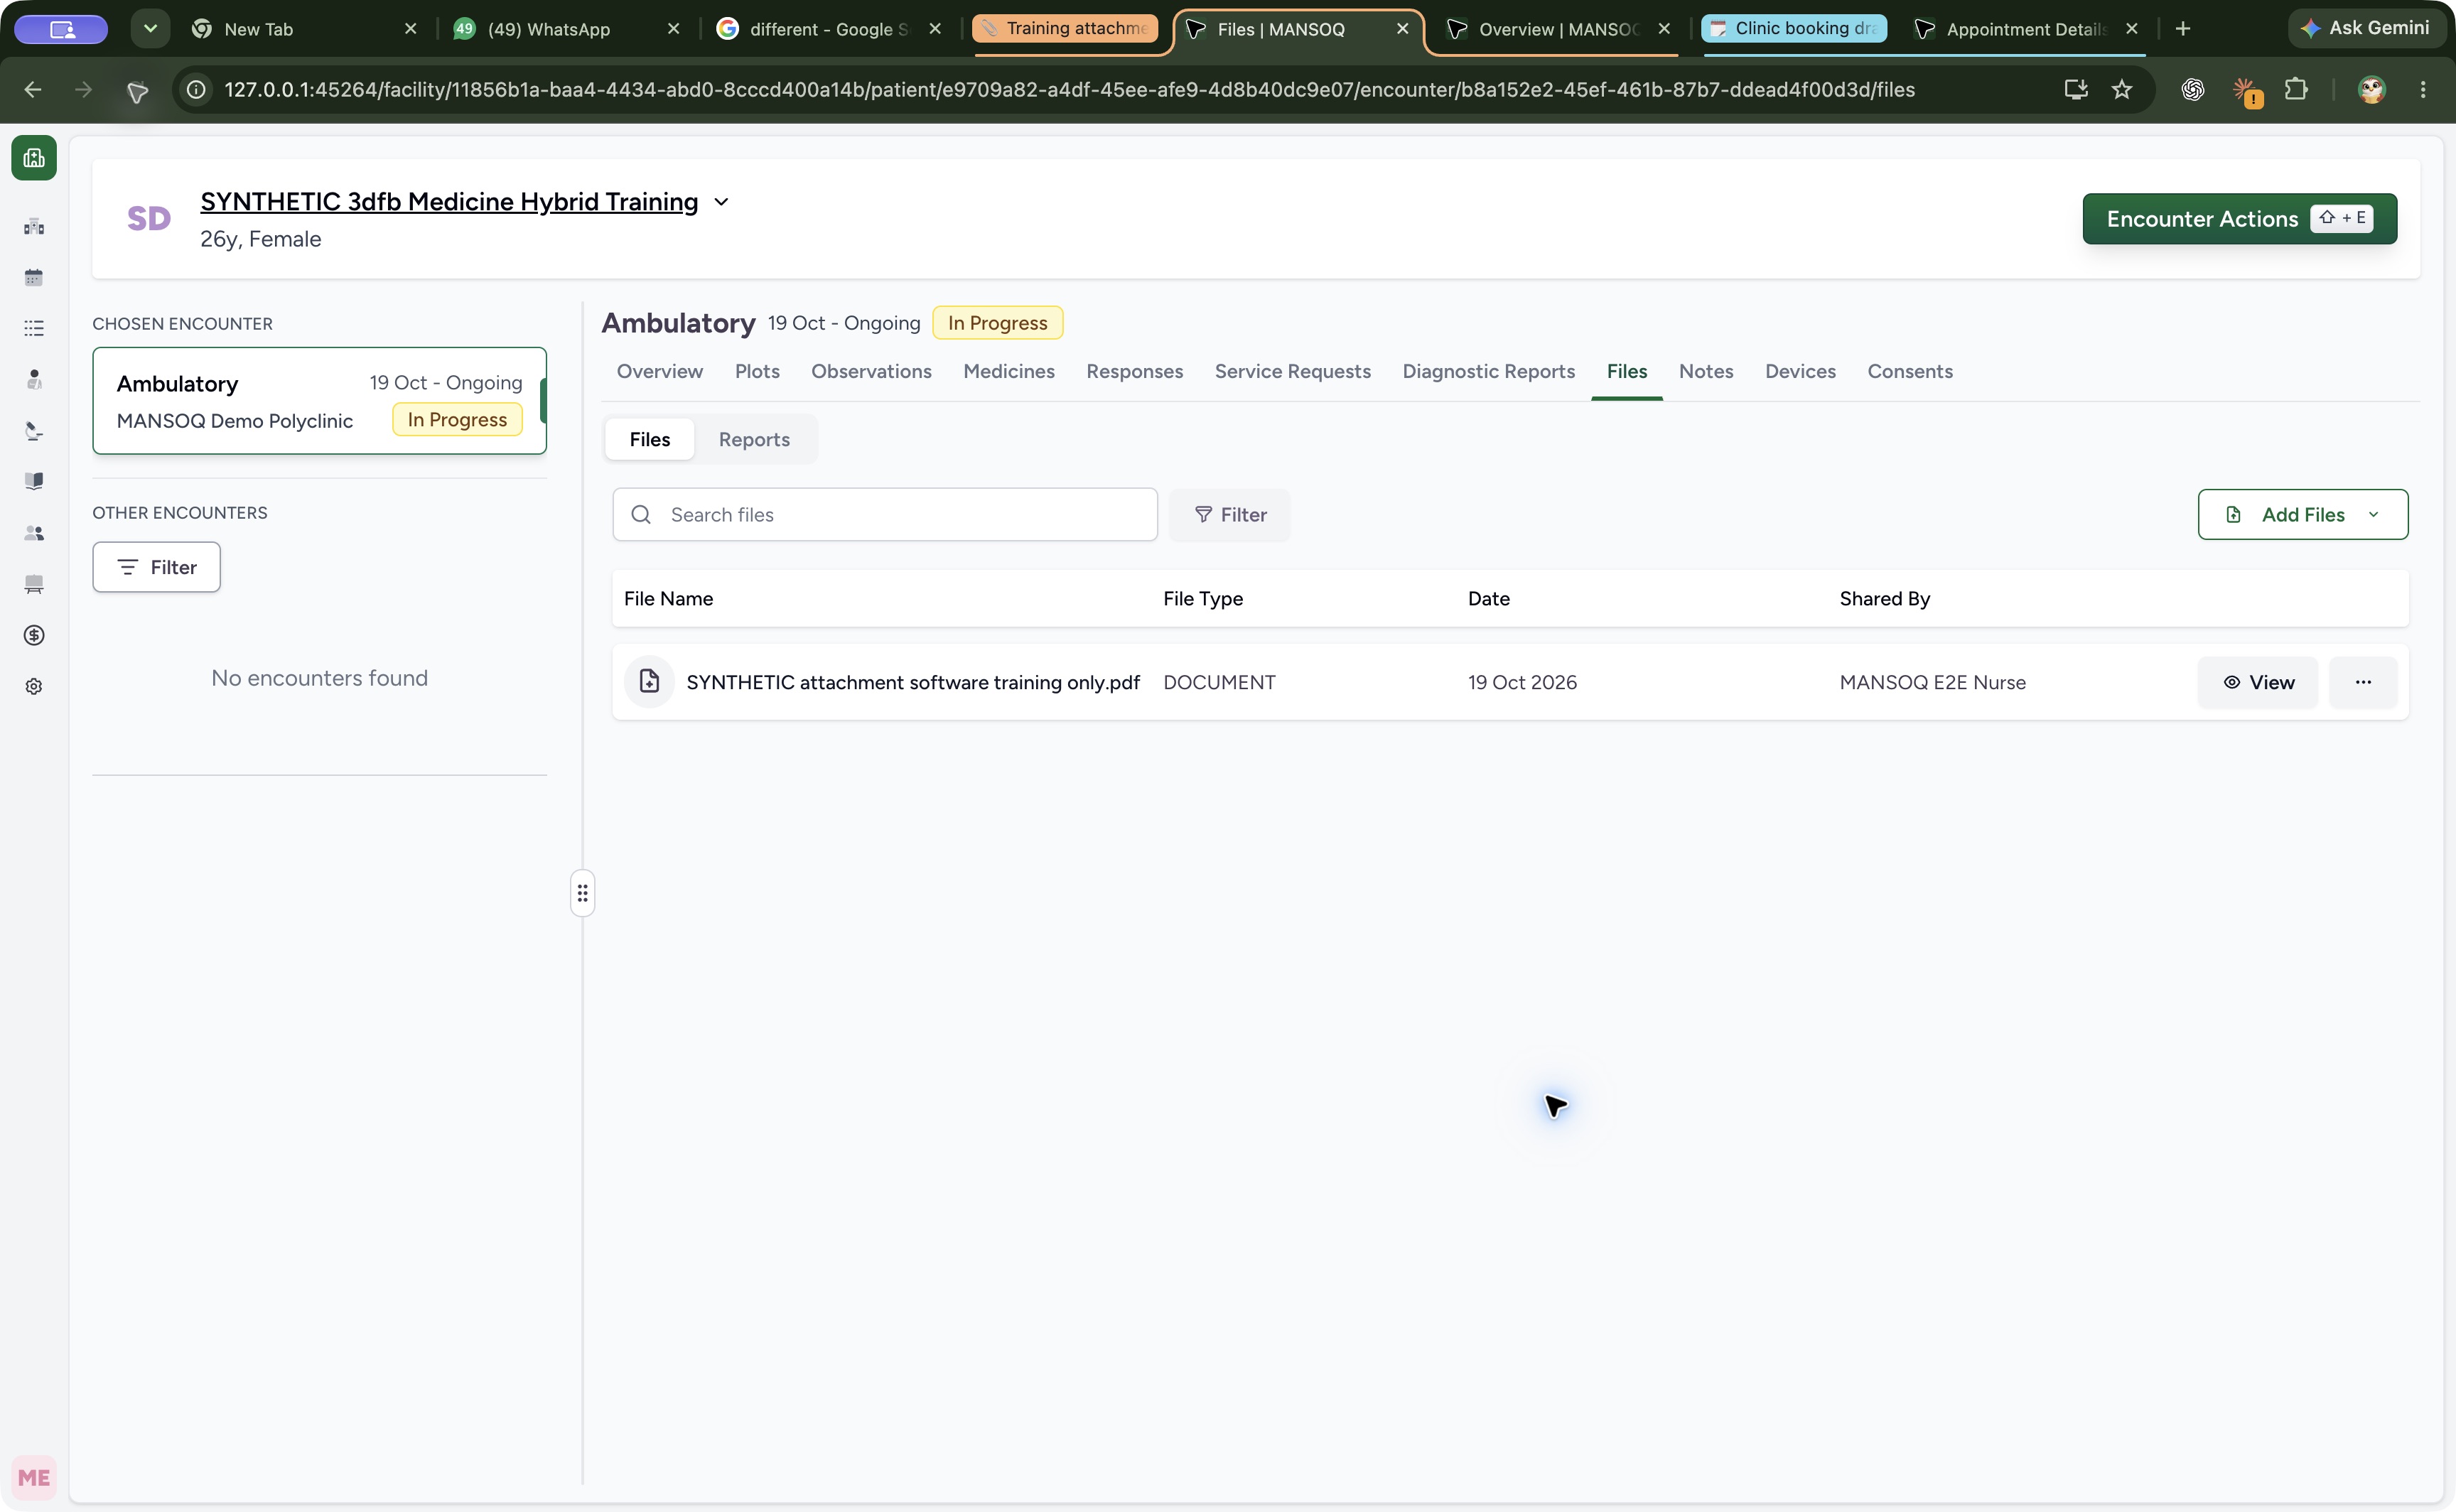
Task: Open the Diagnostic Reports tab
Action: [x=1488, y=371]
